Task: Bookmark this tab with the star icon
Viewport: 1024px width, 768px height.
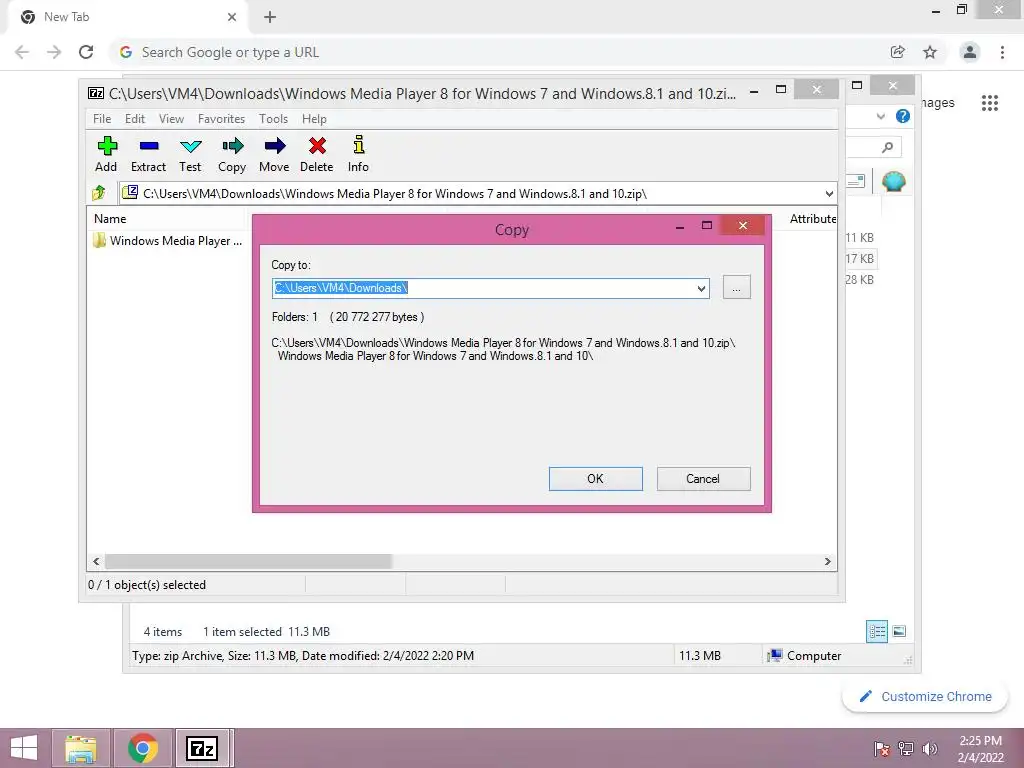Action: pos(930,52)
